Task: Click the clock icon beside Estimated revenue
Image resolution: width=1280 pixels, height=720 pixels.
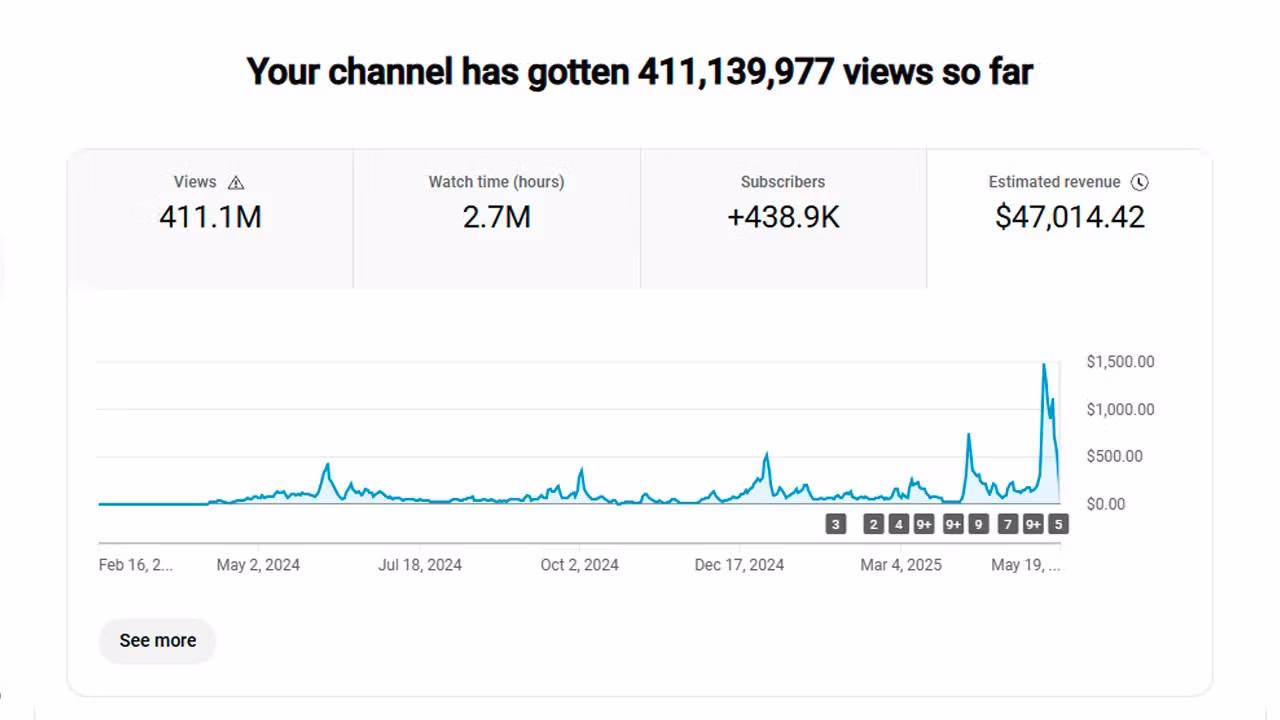Action: click(x=1139, y=182)
